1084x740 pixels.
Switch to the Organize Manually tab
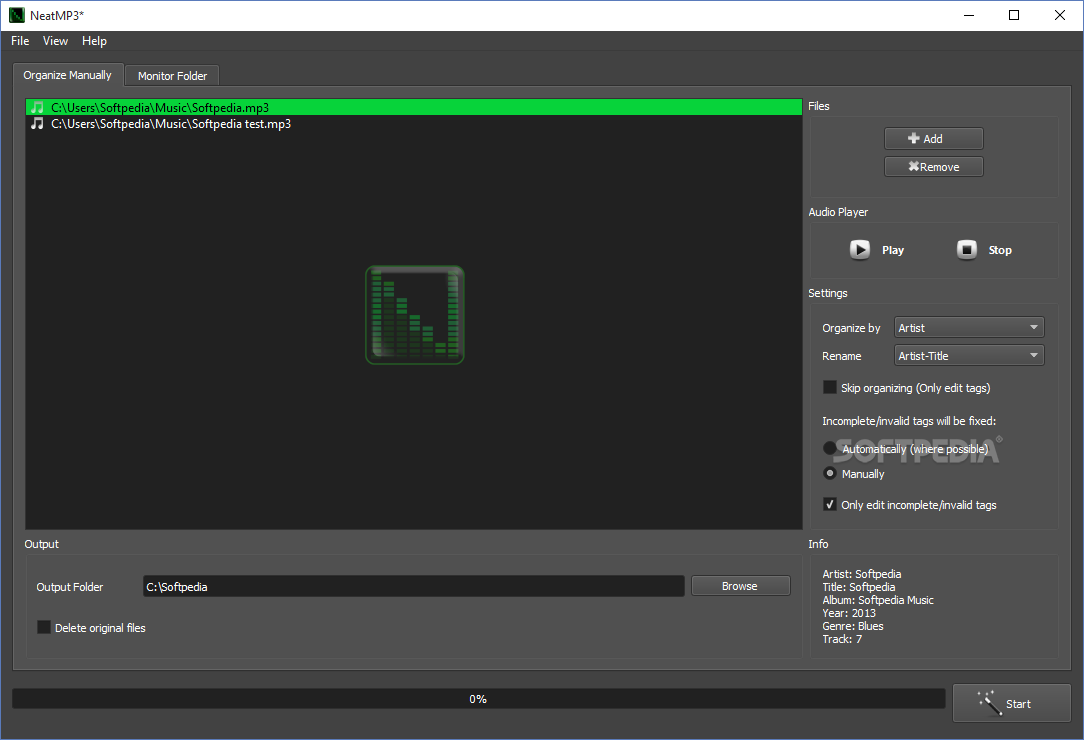coord(68,75)
